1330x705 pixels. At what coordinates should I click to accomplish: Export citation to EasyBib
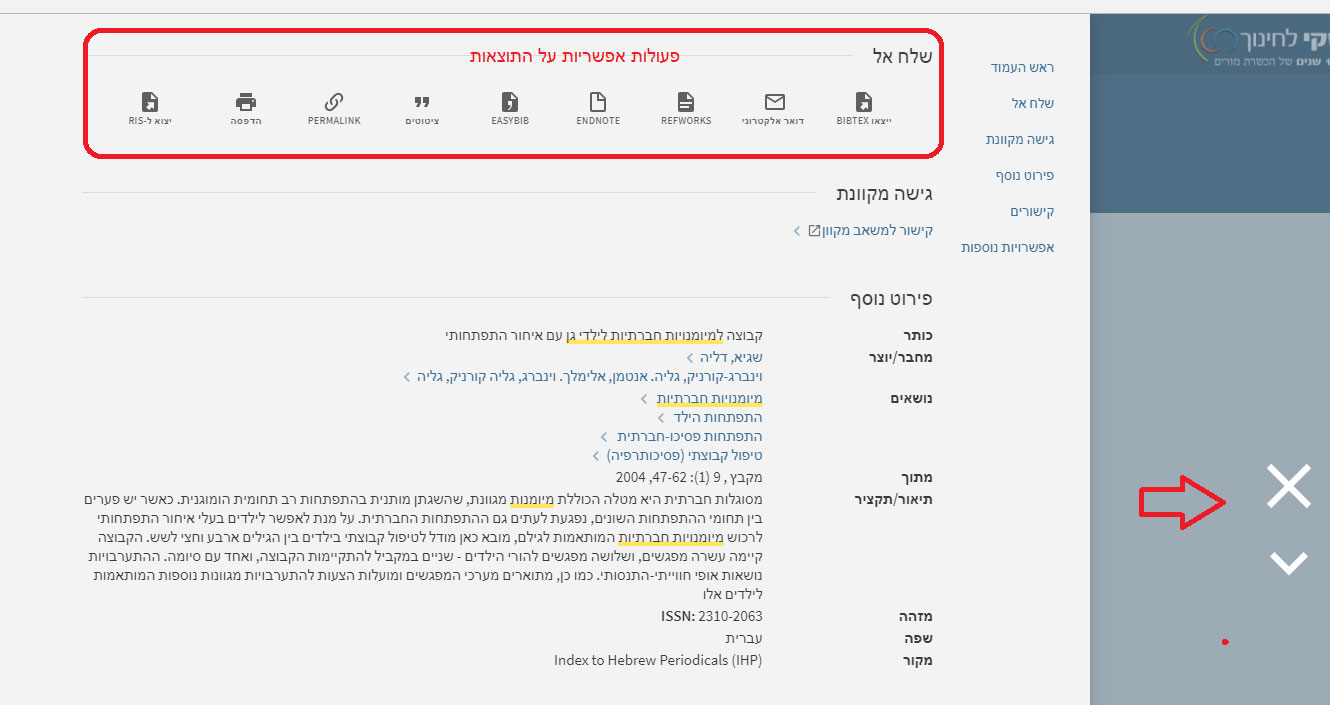click(x=510, y=102)
